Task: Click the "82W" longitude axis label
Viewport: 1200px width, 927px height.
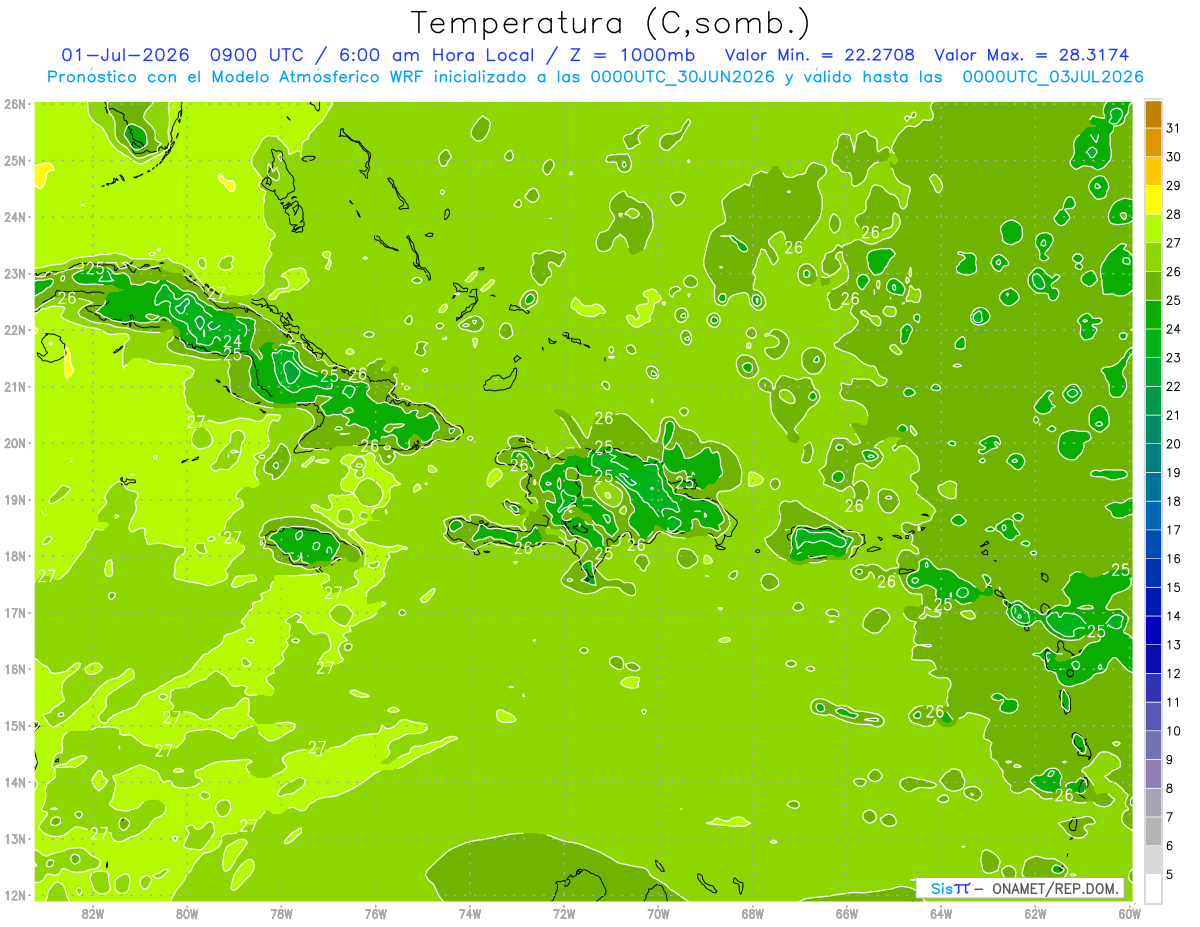Action: [x=93, y=913]
